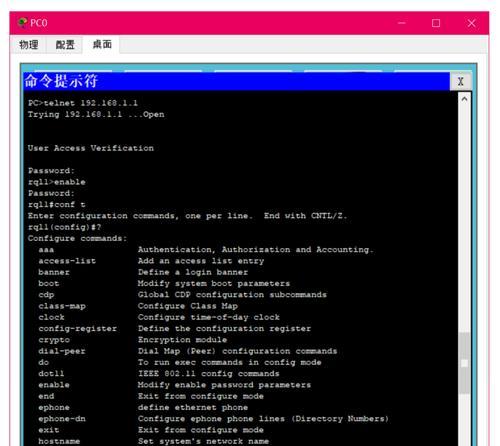Close the 命令提示符 panel with X
This screenshot has height=446, width=500.
[460, 81]
